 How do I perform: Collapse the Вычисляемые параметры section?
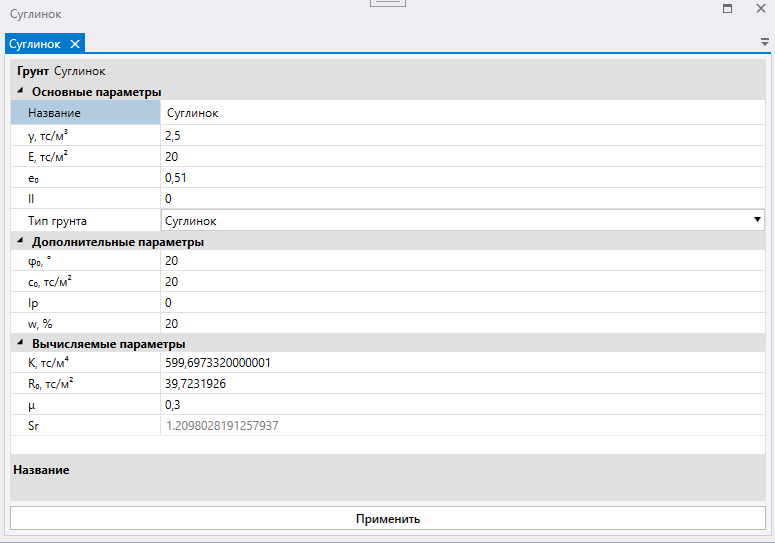(20, 345)
